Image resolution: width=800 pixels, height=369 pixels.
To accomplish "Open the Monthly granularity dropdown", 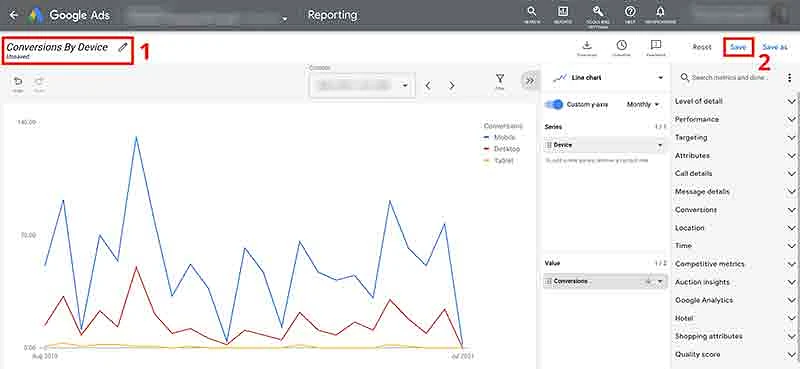I will (x=643, y=104).
